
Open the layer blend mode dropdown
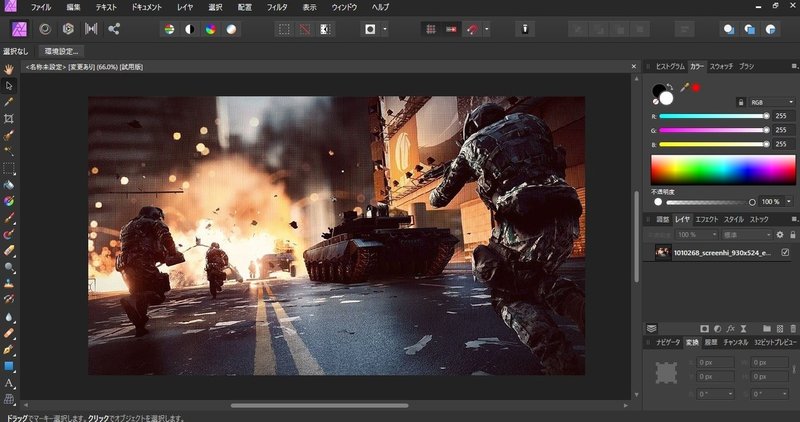click(x=746, y=235)
